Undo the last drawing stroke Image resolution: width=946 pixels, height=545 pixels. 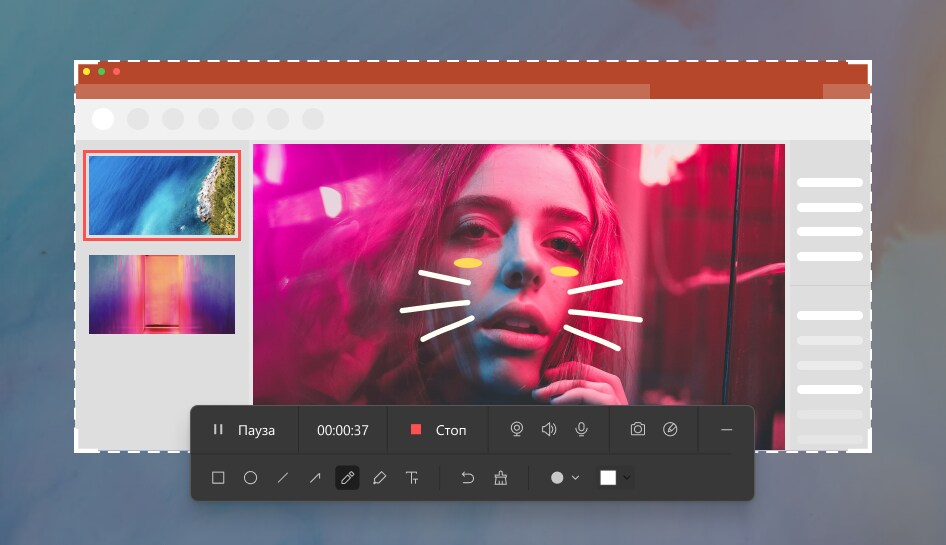tap(468, 478)
